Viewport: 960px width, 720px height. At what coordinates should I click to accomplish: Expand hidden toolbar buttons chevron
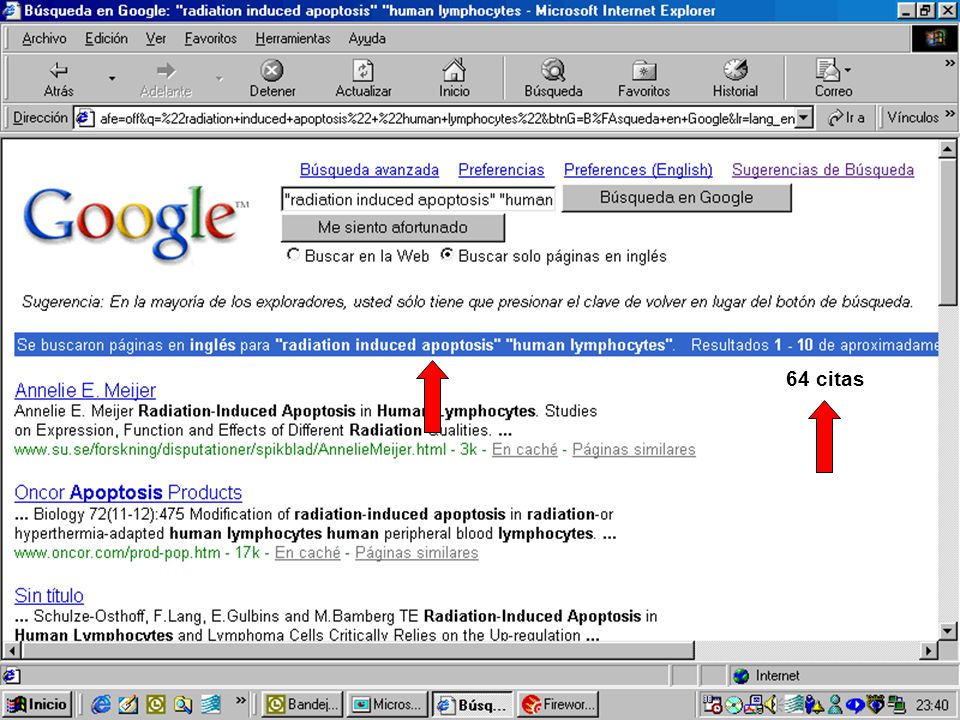click(950, 63)
